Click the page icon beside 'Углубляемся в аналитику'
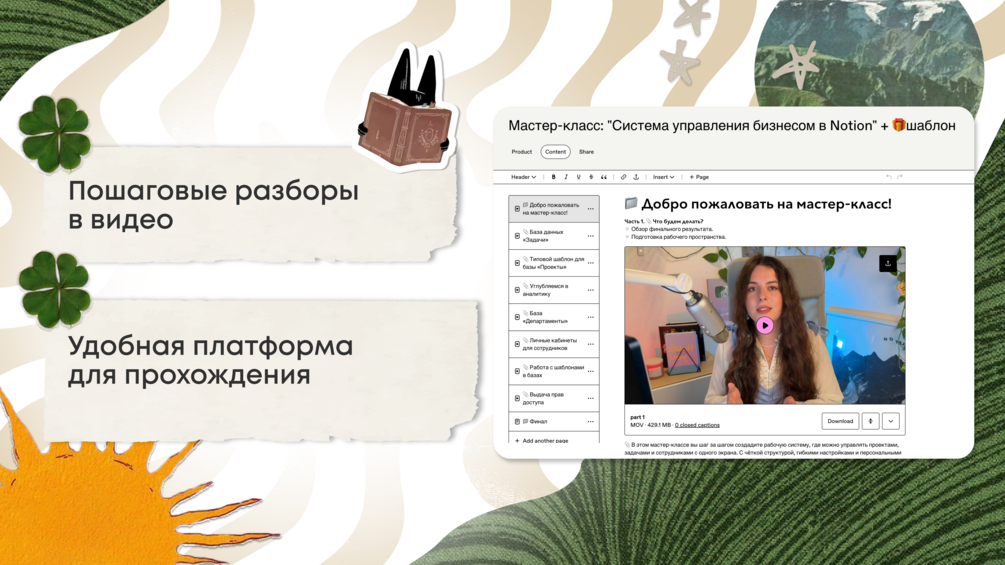Screen dimensions: 1005x565 517,290
